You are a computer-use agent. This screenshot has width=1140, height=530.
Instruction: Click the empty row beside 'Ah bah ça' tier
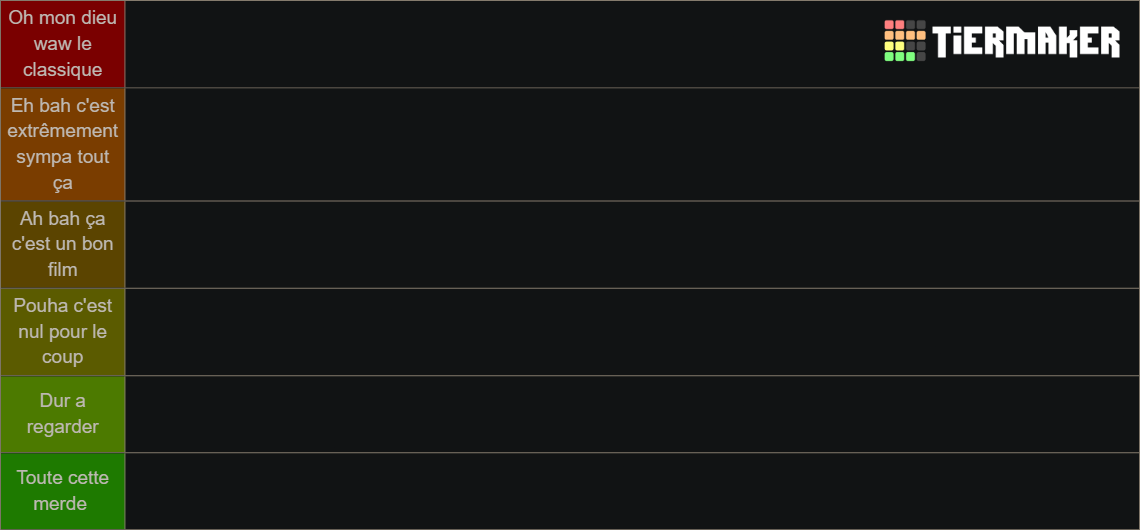(632, 245)
